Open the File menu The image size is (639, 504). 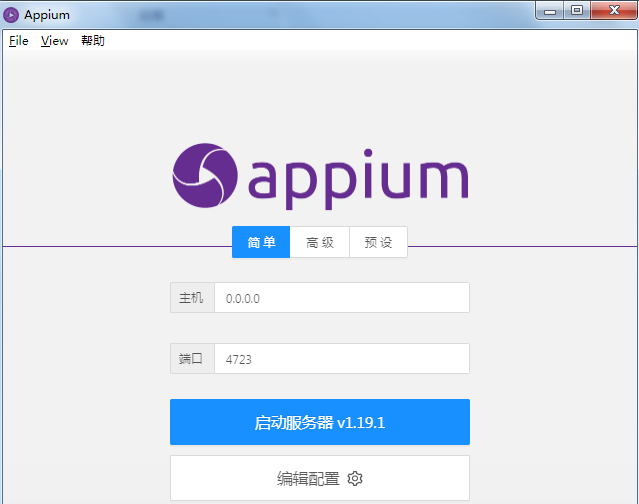tap(19, 41)
